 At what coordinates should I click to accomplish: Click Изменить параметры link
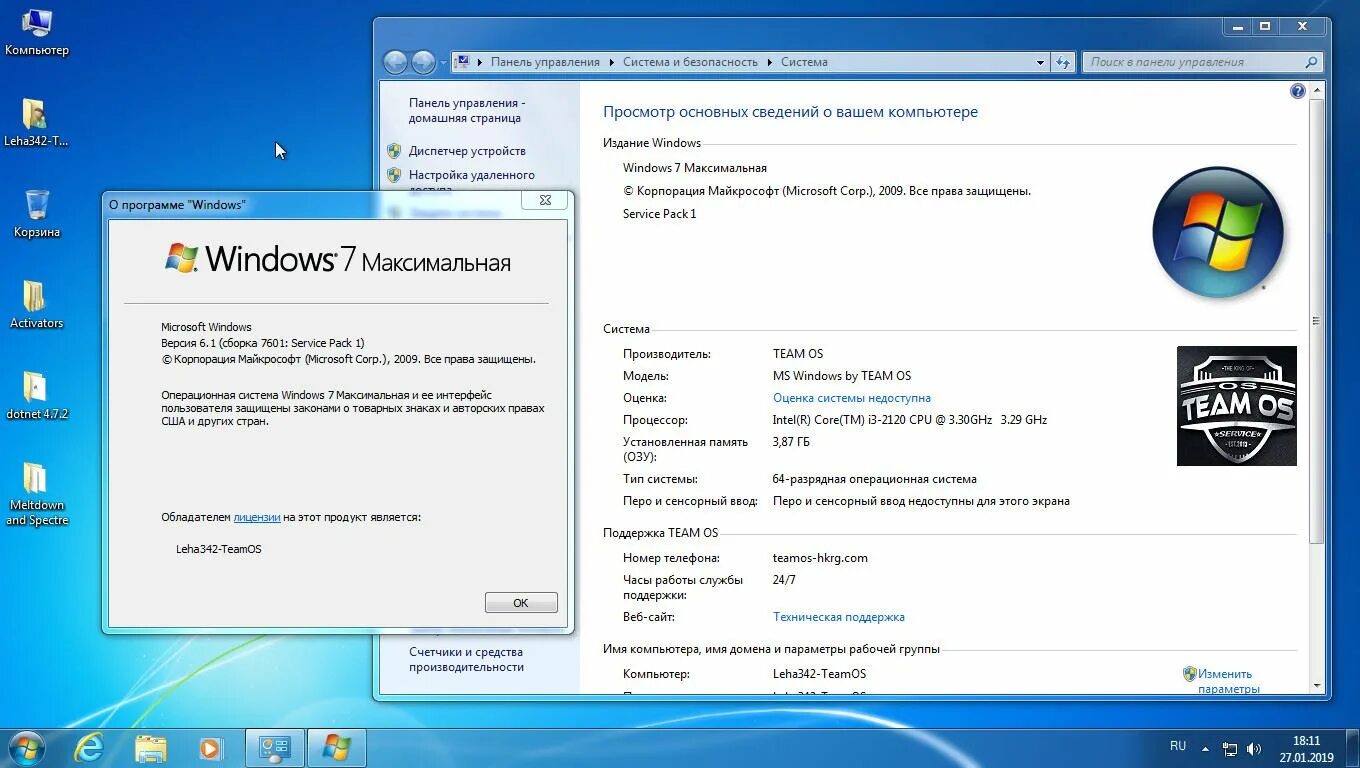click(x=1228, y=681)
